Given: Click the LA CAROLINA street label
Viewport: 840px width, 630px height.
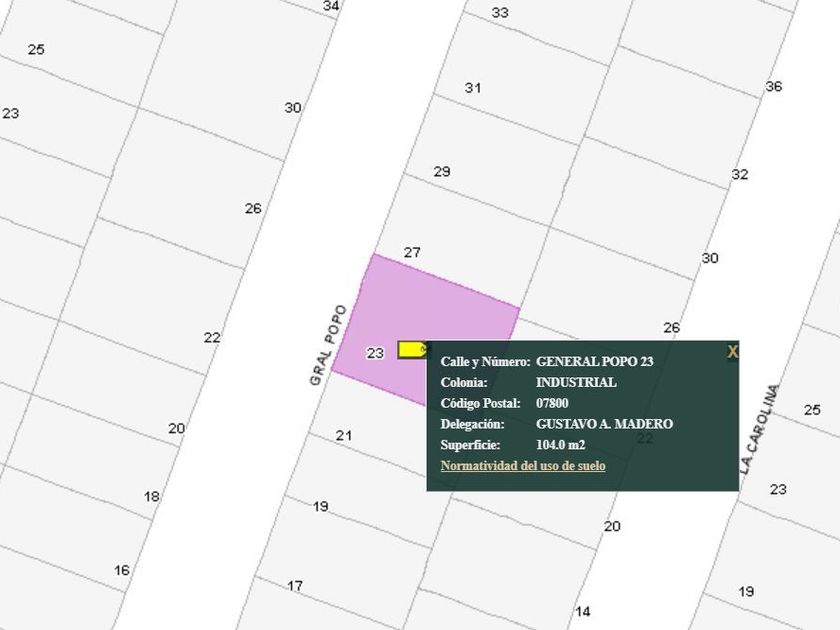Looking at the screenshot, I should (759, 429).
